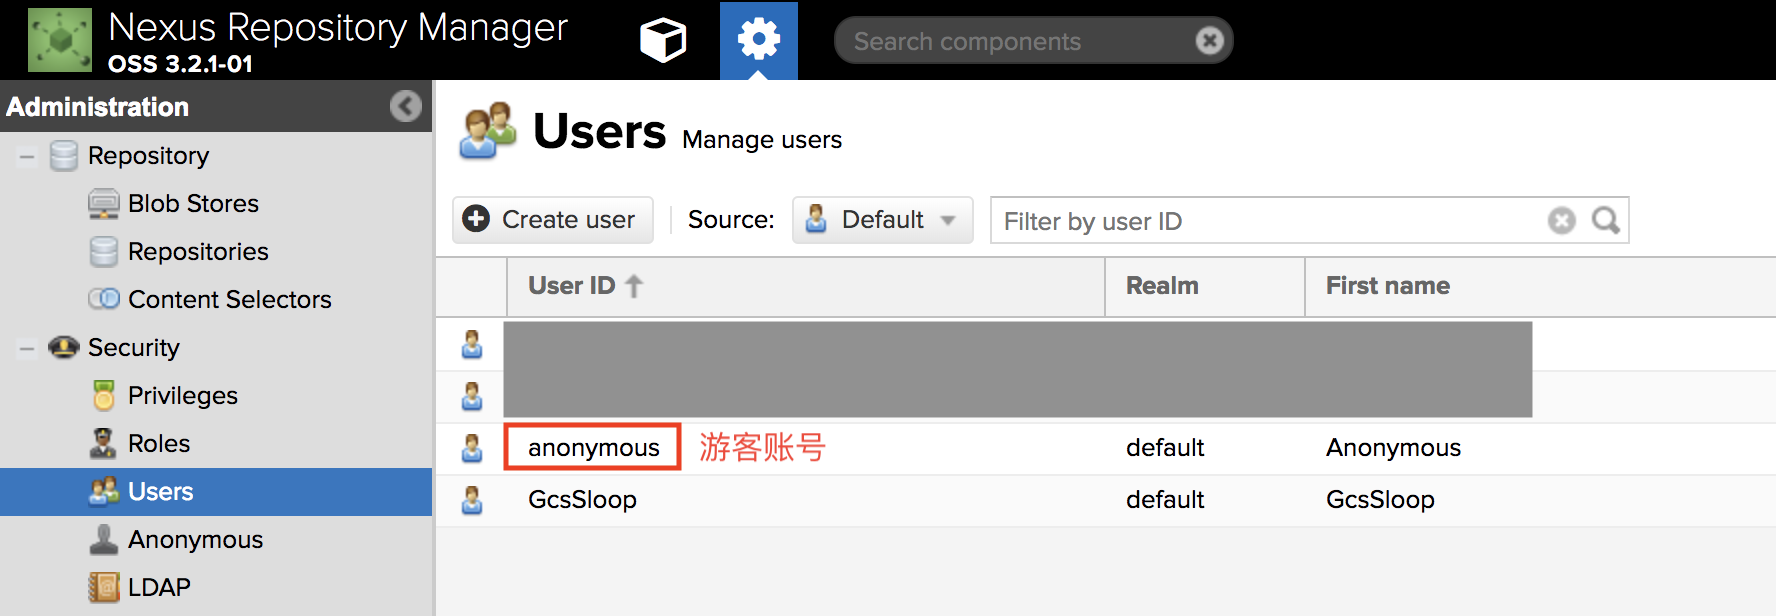Open LDAP in the sidebar

[x=159, y=588]
